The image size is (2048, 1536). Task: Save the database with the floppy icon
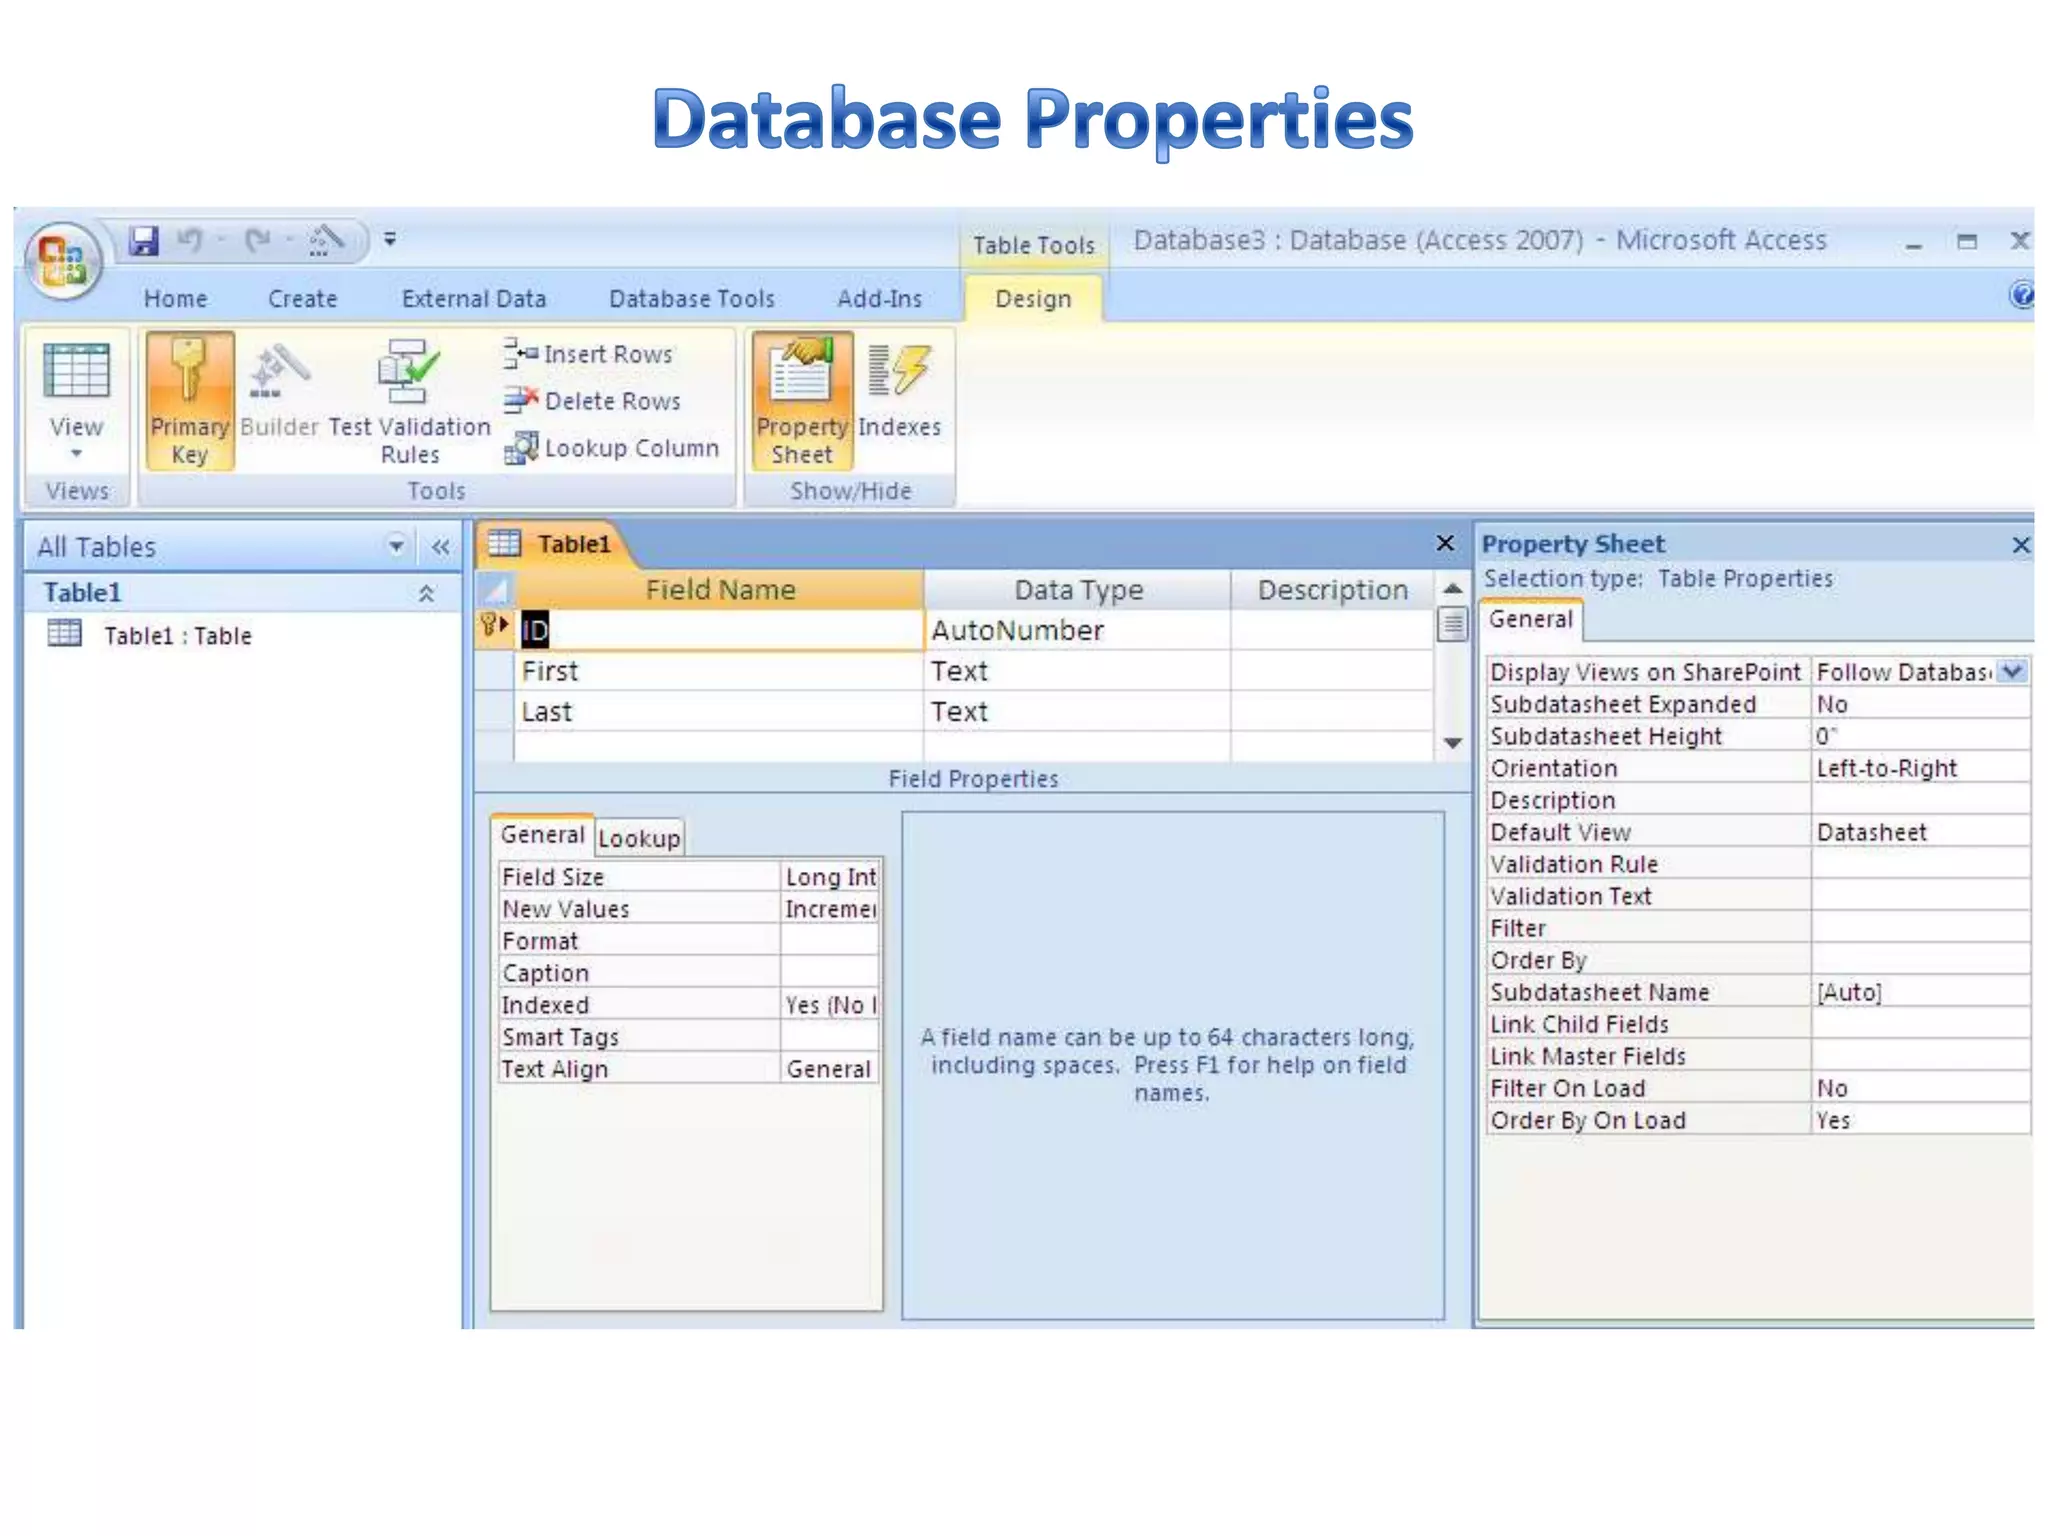[x=144, y=240]
